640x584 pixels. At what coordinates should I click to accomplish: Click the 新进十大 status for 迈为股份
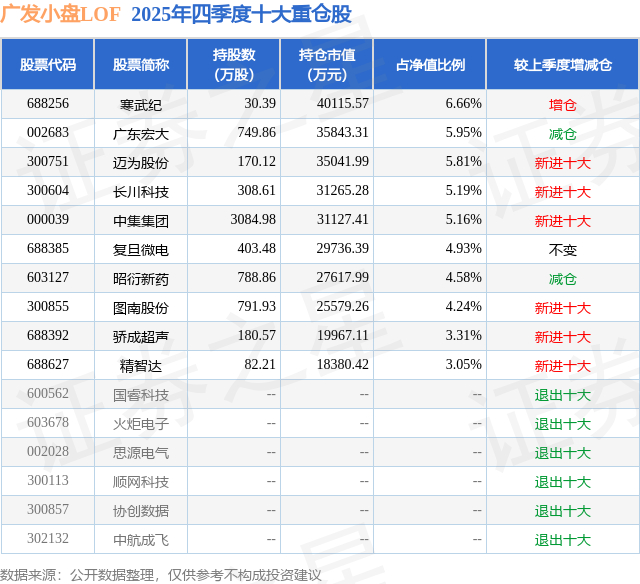pyautogui.click(x=563, y=163)
